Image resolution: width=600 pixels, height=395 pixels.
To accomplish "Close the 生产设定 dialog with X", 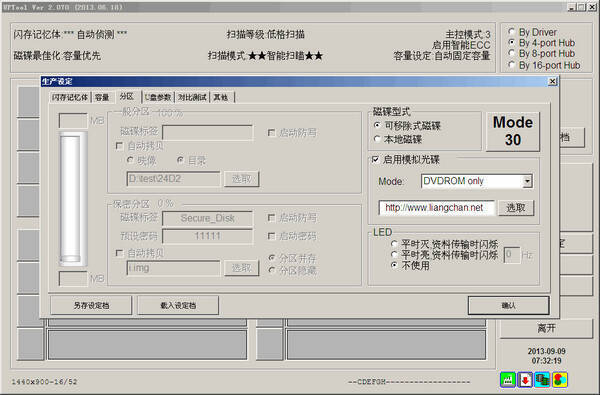I will [552, 82].
